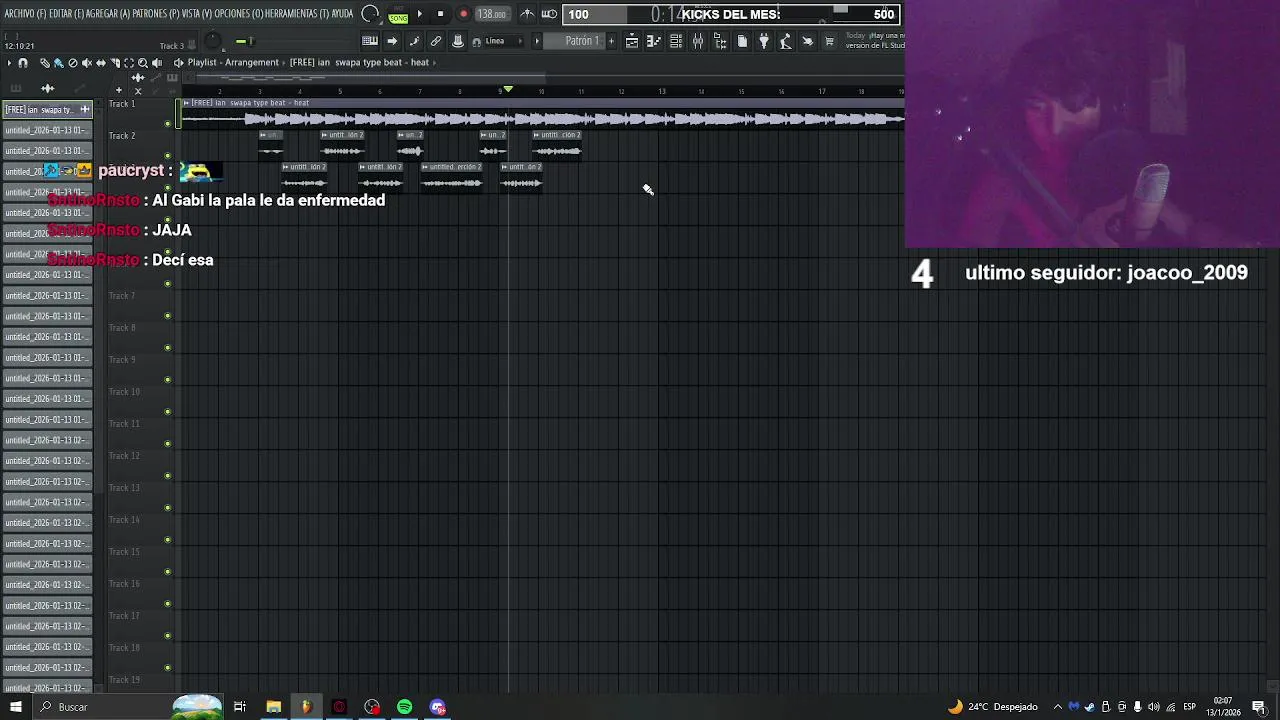Click the one-click audio recording icon
The height and width of the screenshot is (720, 1280).
(808, 41)
